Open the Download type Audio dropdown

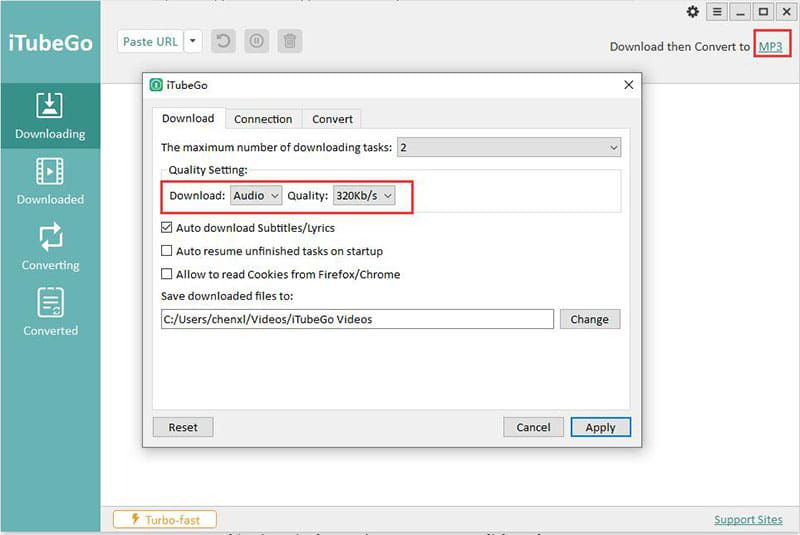point(256,195)
